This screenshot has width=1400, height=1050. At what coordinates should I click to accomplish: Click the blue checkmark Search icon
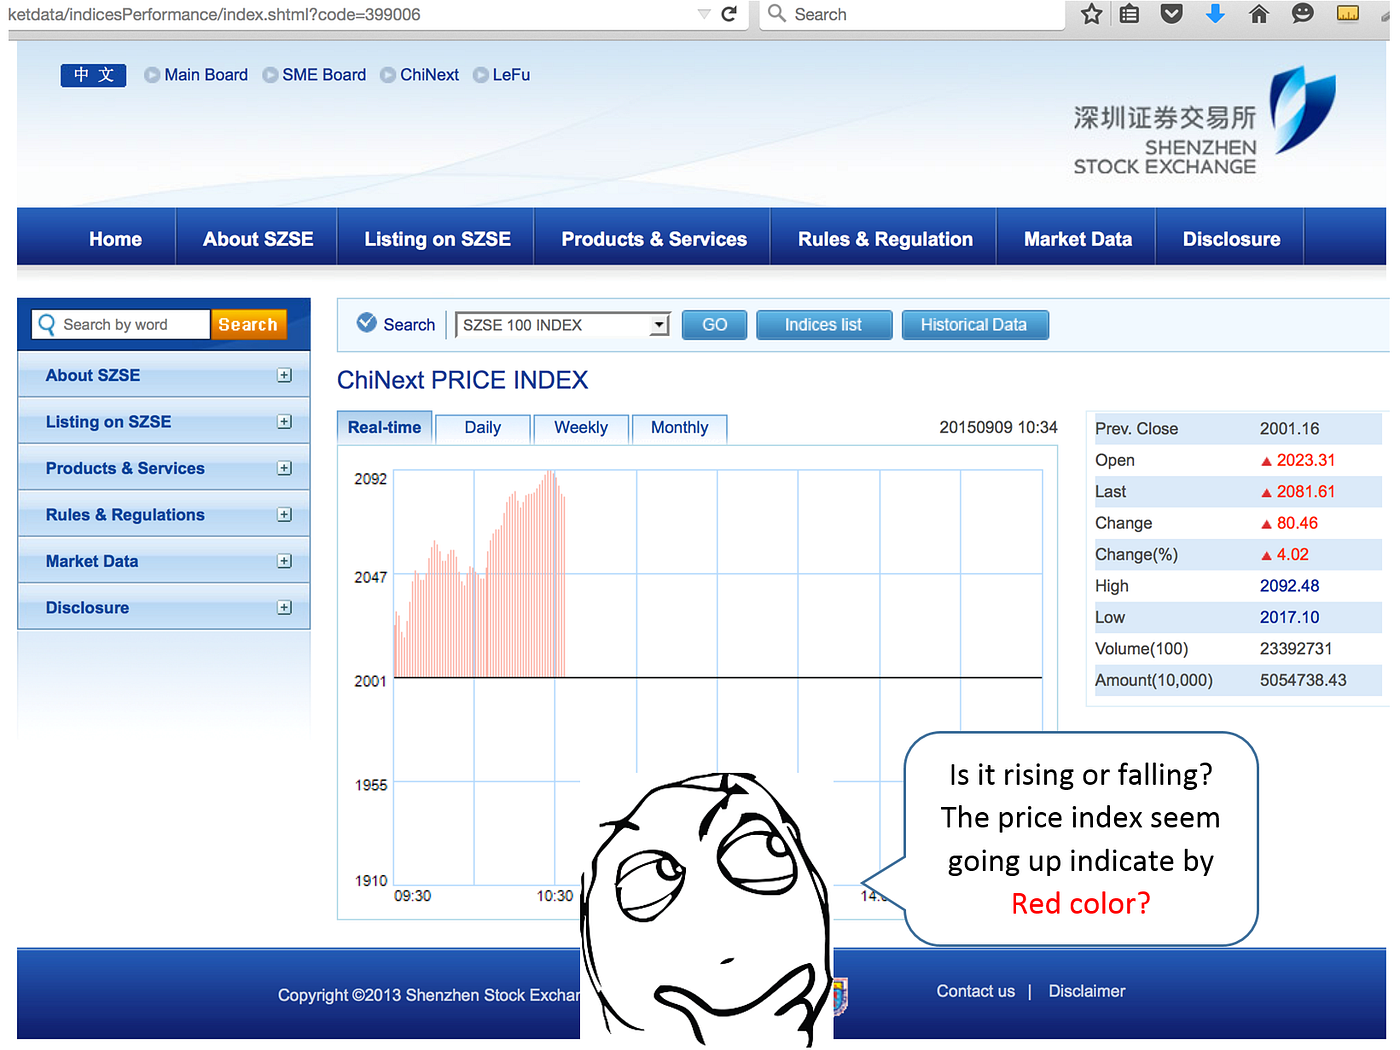coord(367,322)
